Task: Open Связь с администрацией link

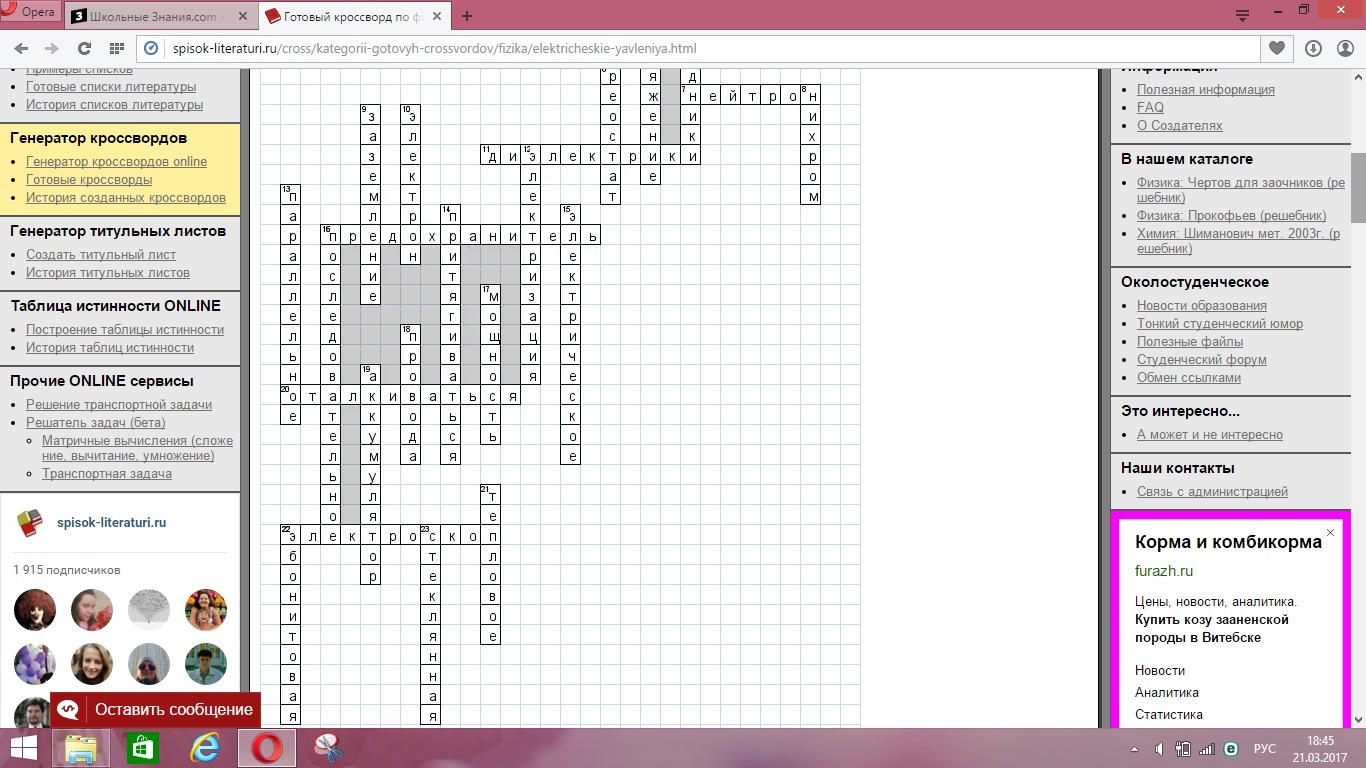Action: (1212, 492)
